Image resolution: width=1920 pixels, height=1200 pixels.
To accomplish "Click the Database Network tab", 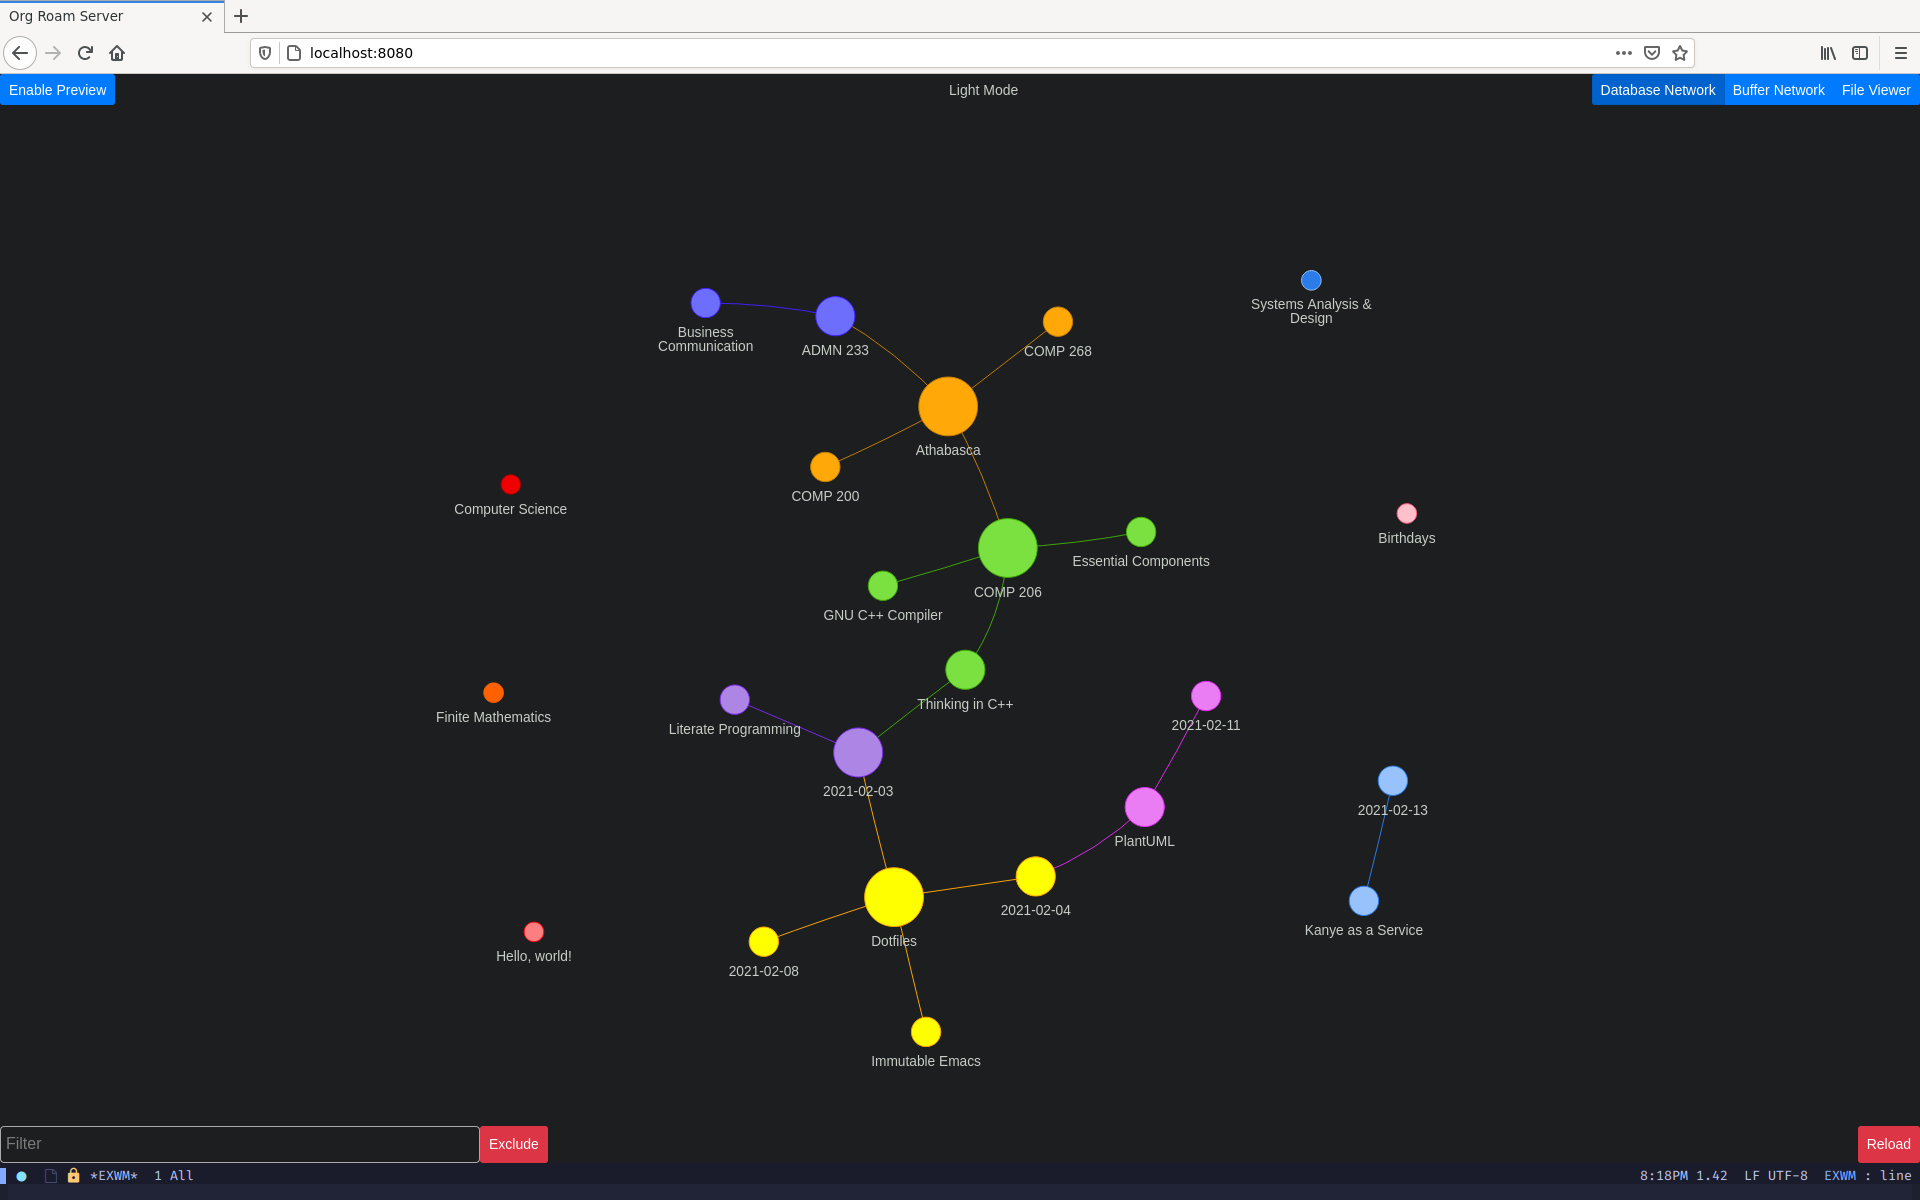I will (1657, 88).
